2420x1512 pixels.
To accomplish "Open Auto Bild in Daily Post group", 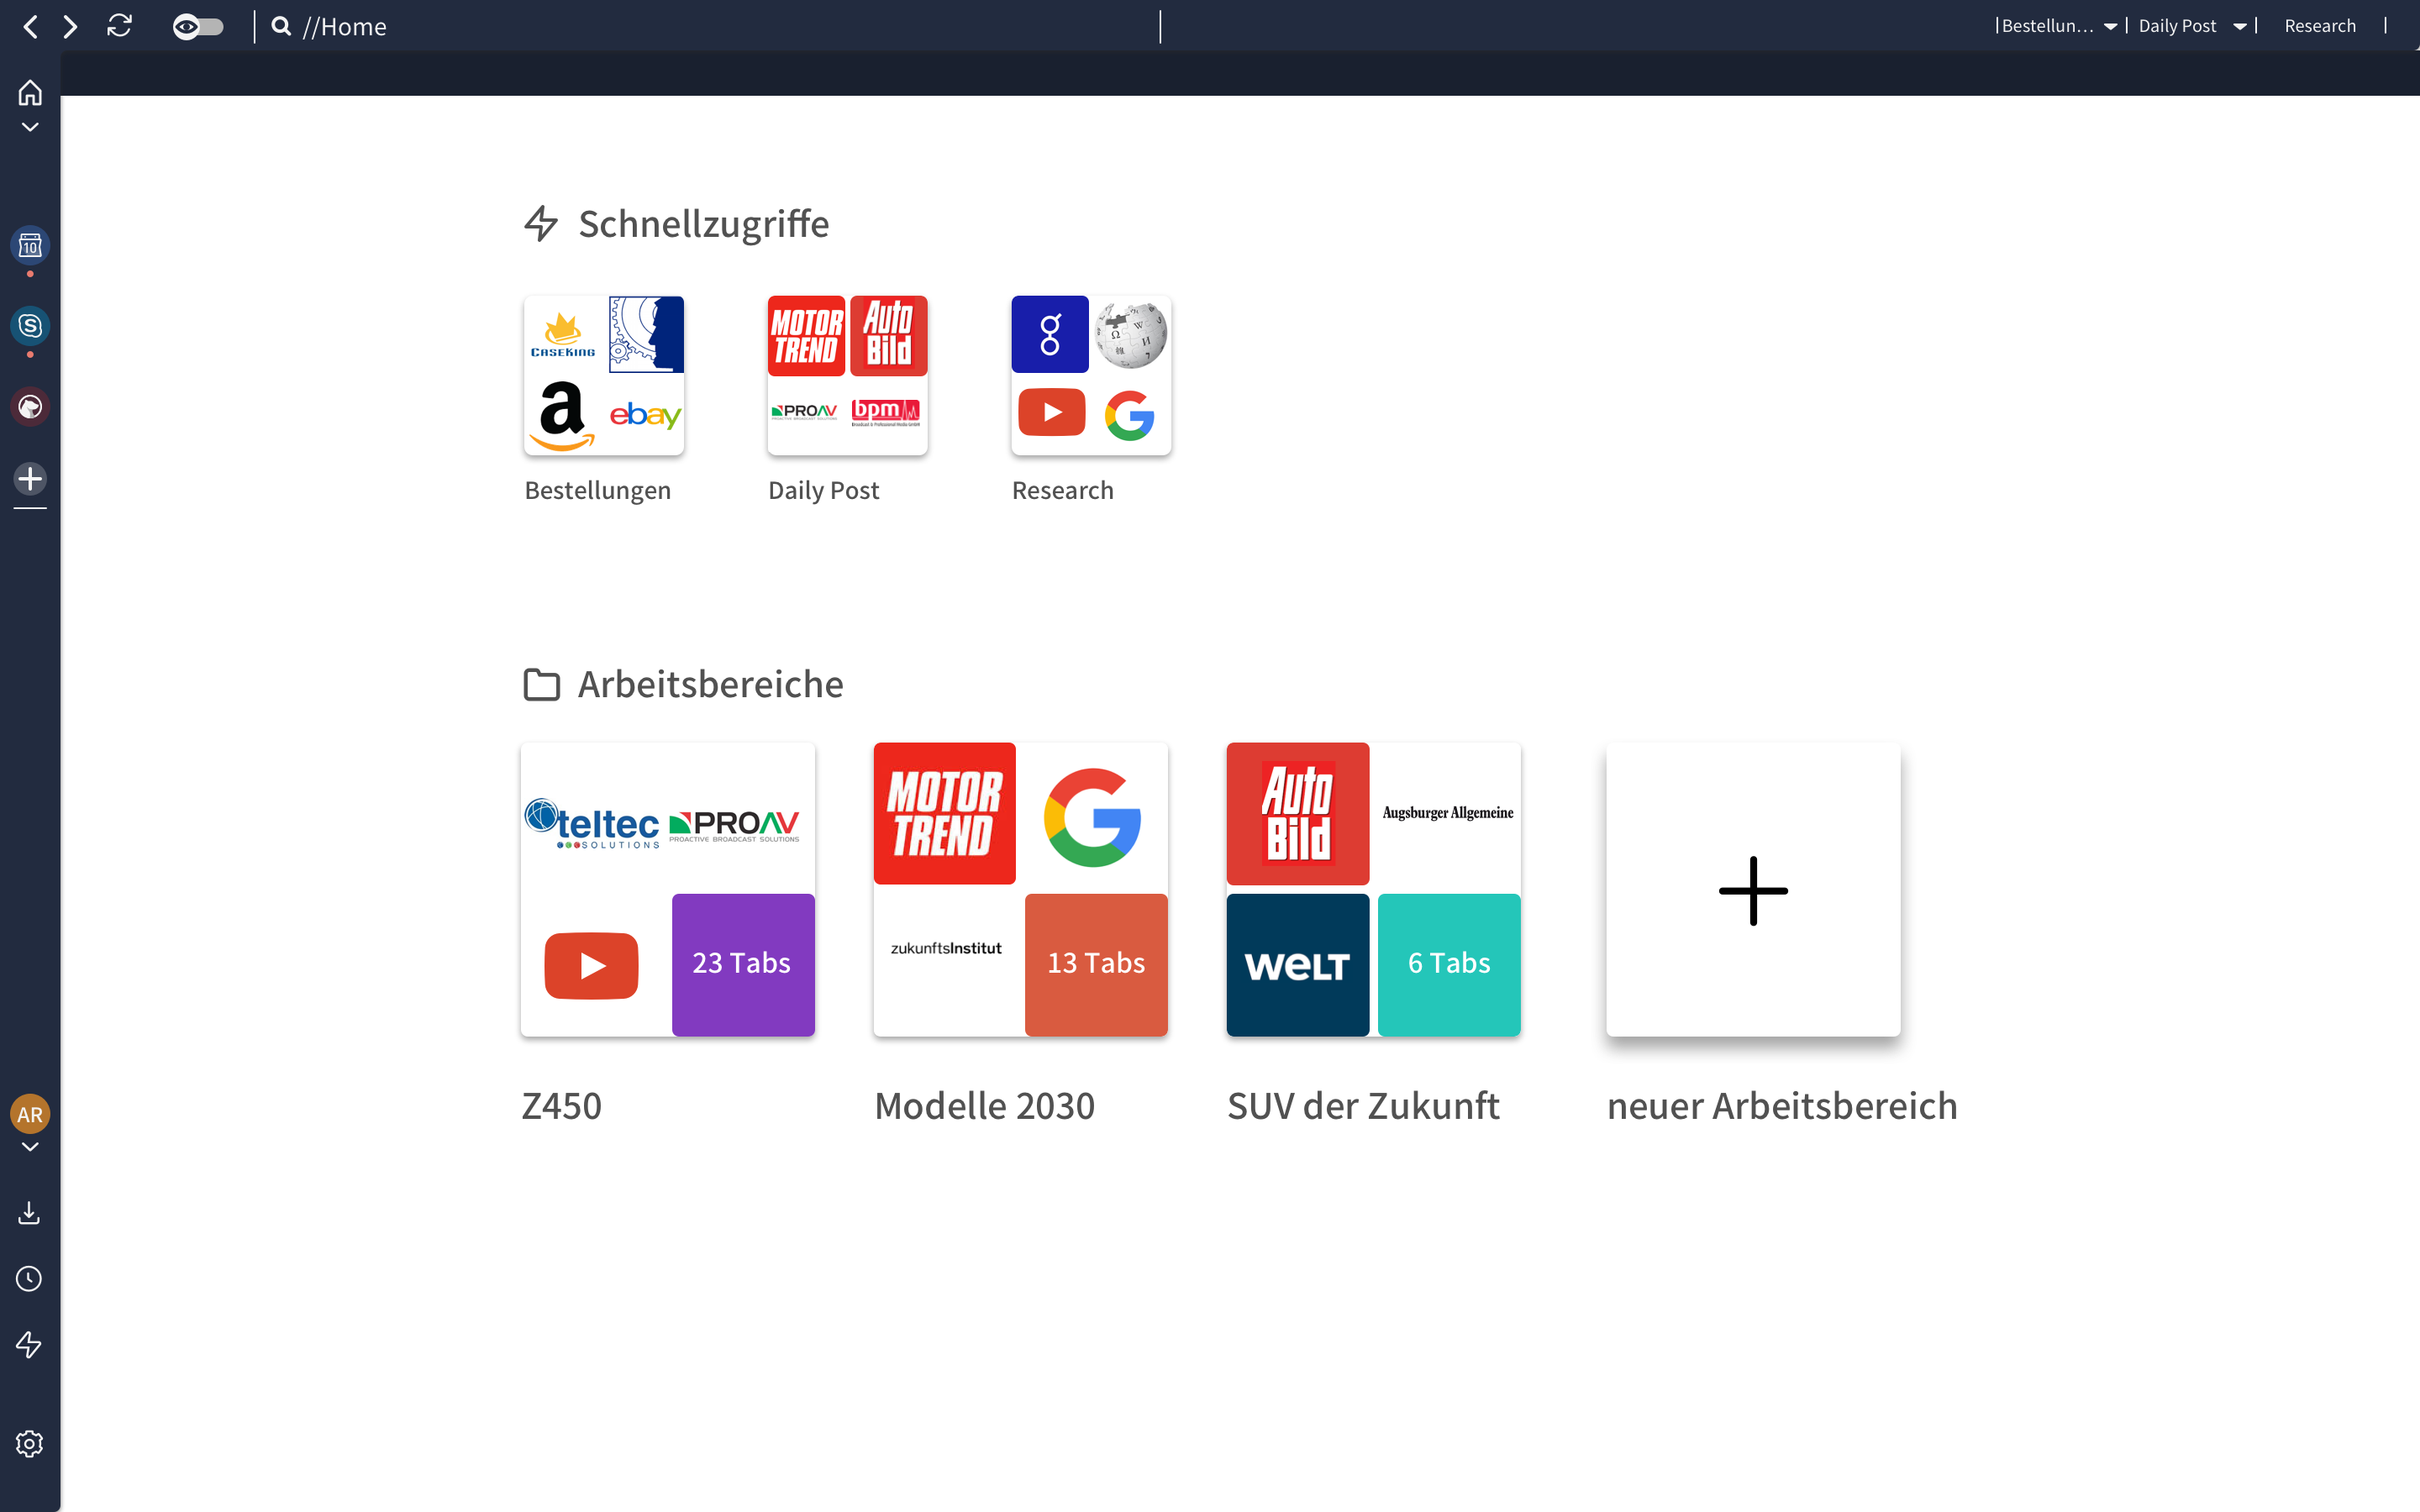I will click(x=889, y=336).
